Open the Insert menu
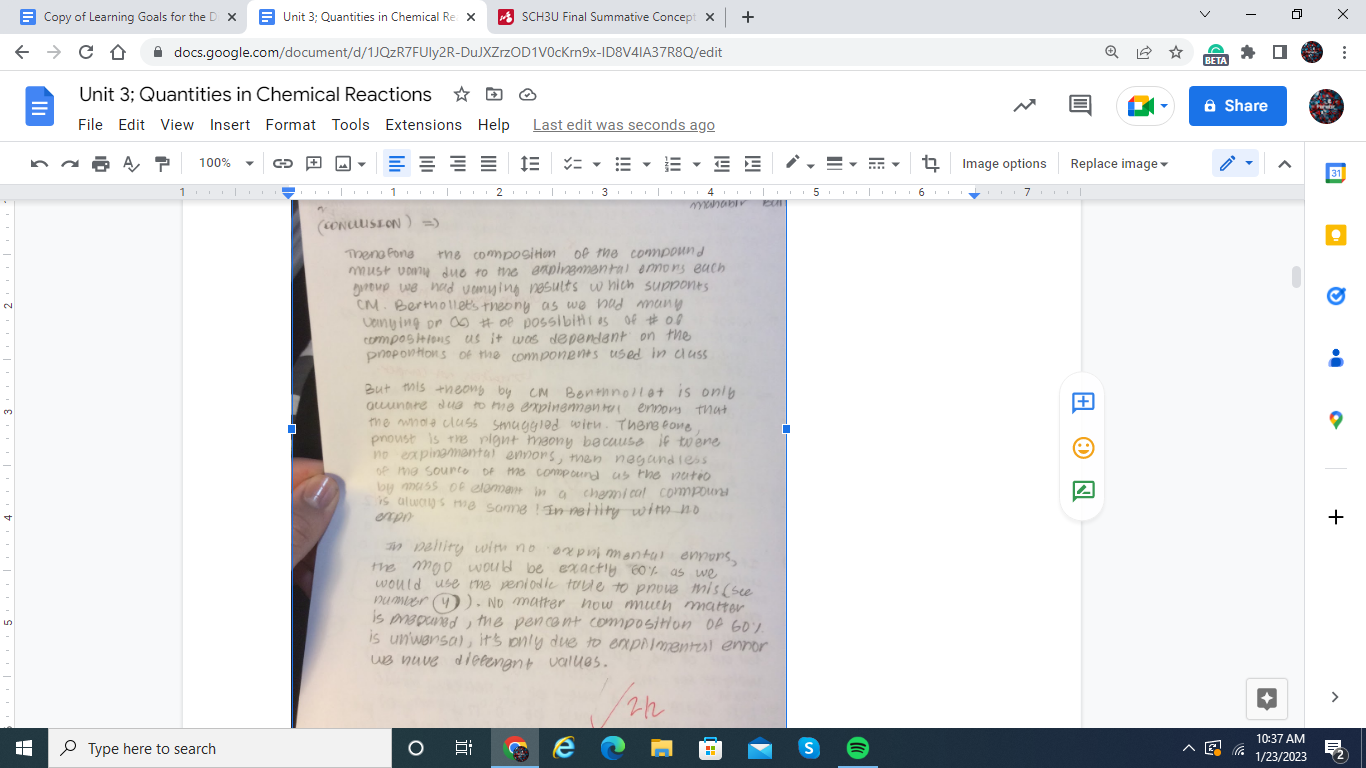The image size is (1366, 768). [x=230, y=125]
